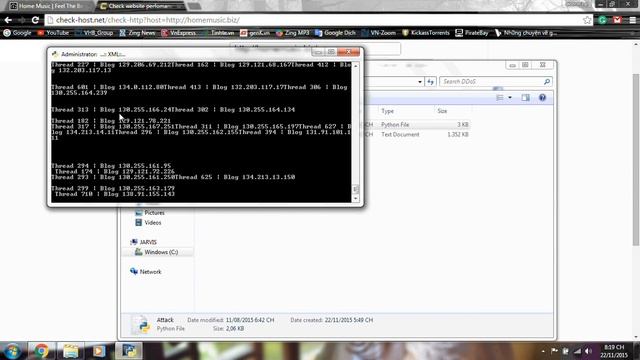Open the Zing News bookmark
The width and height of the screenshot is (640, 360).
click(x=137, y=33)
